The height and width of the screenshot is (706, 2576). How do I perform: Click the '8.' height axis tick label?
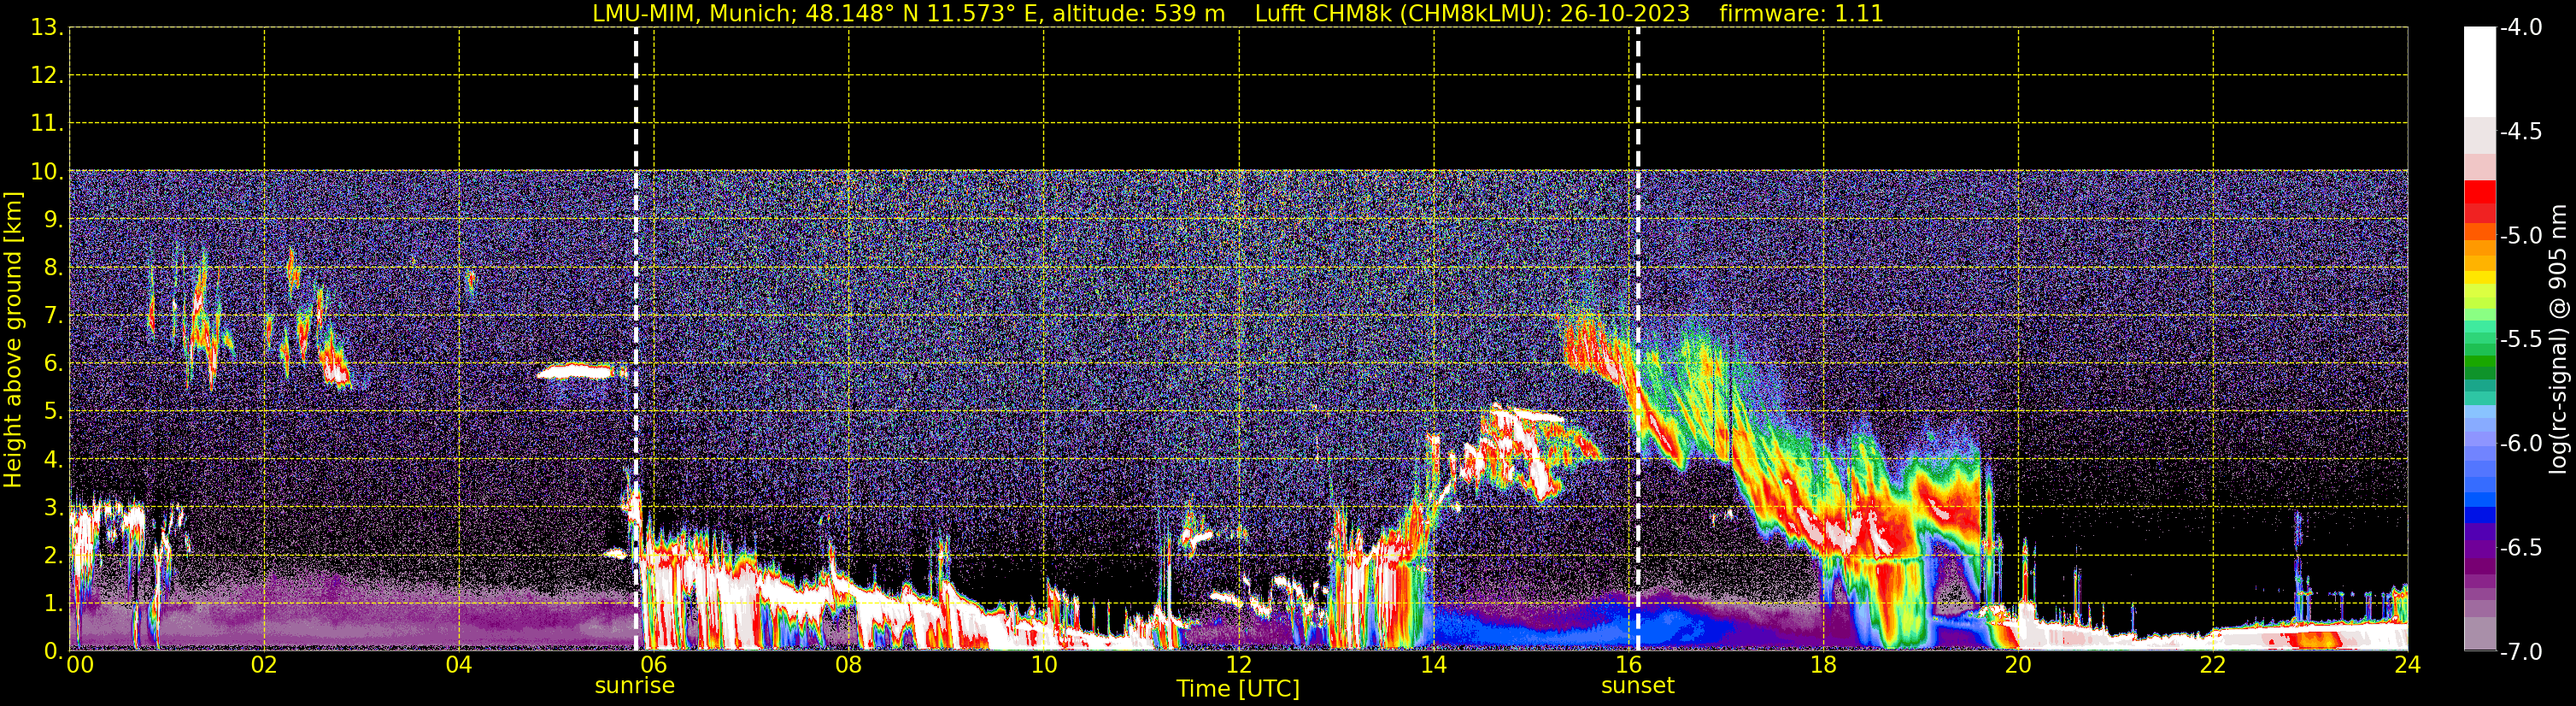[54, 268]
